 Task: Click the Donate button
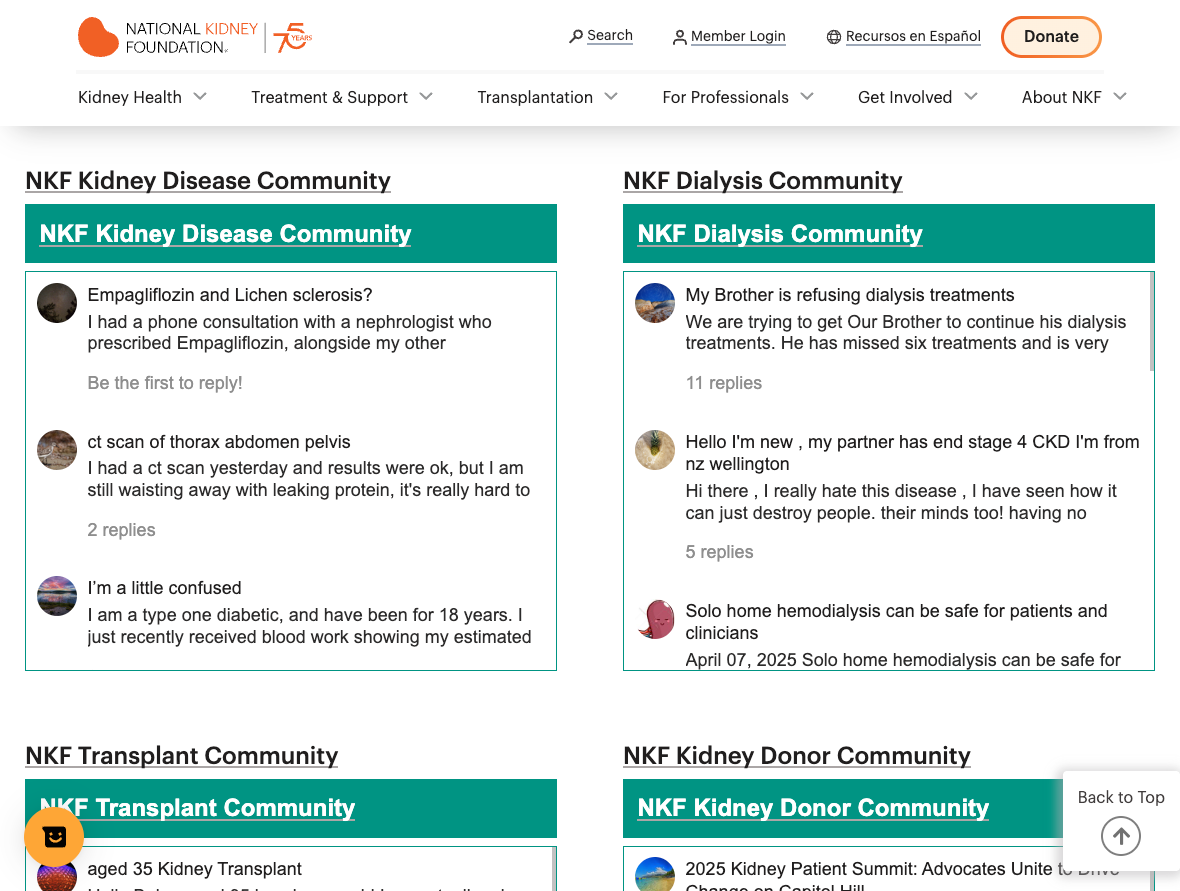pyautogui.click(x=1051, y=37)
